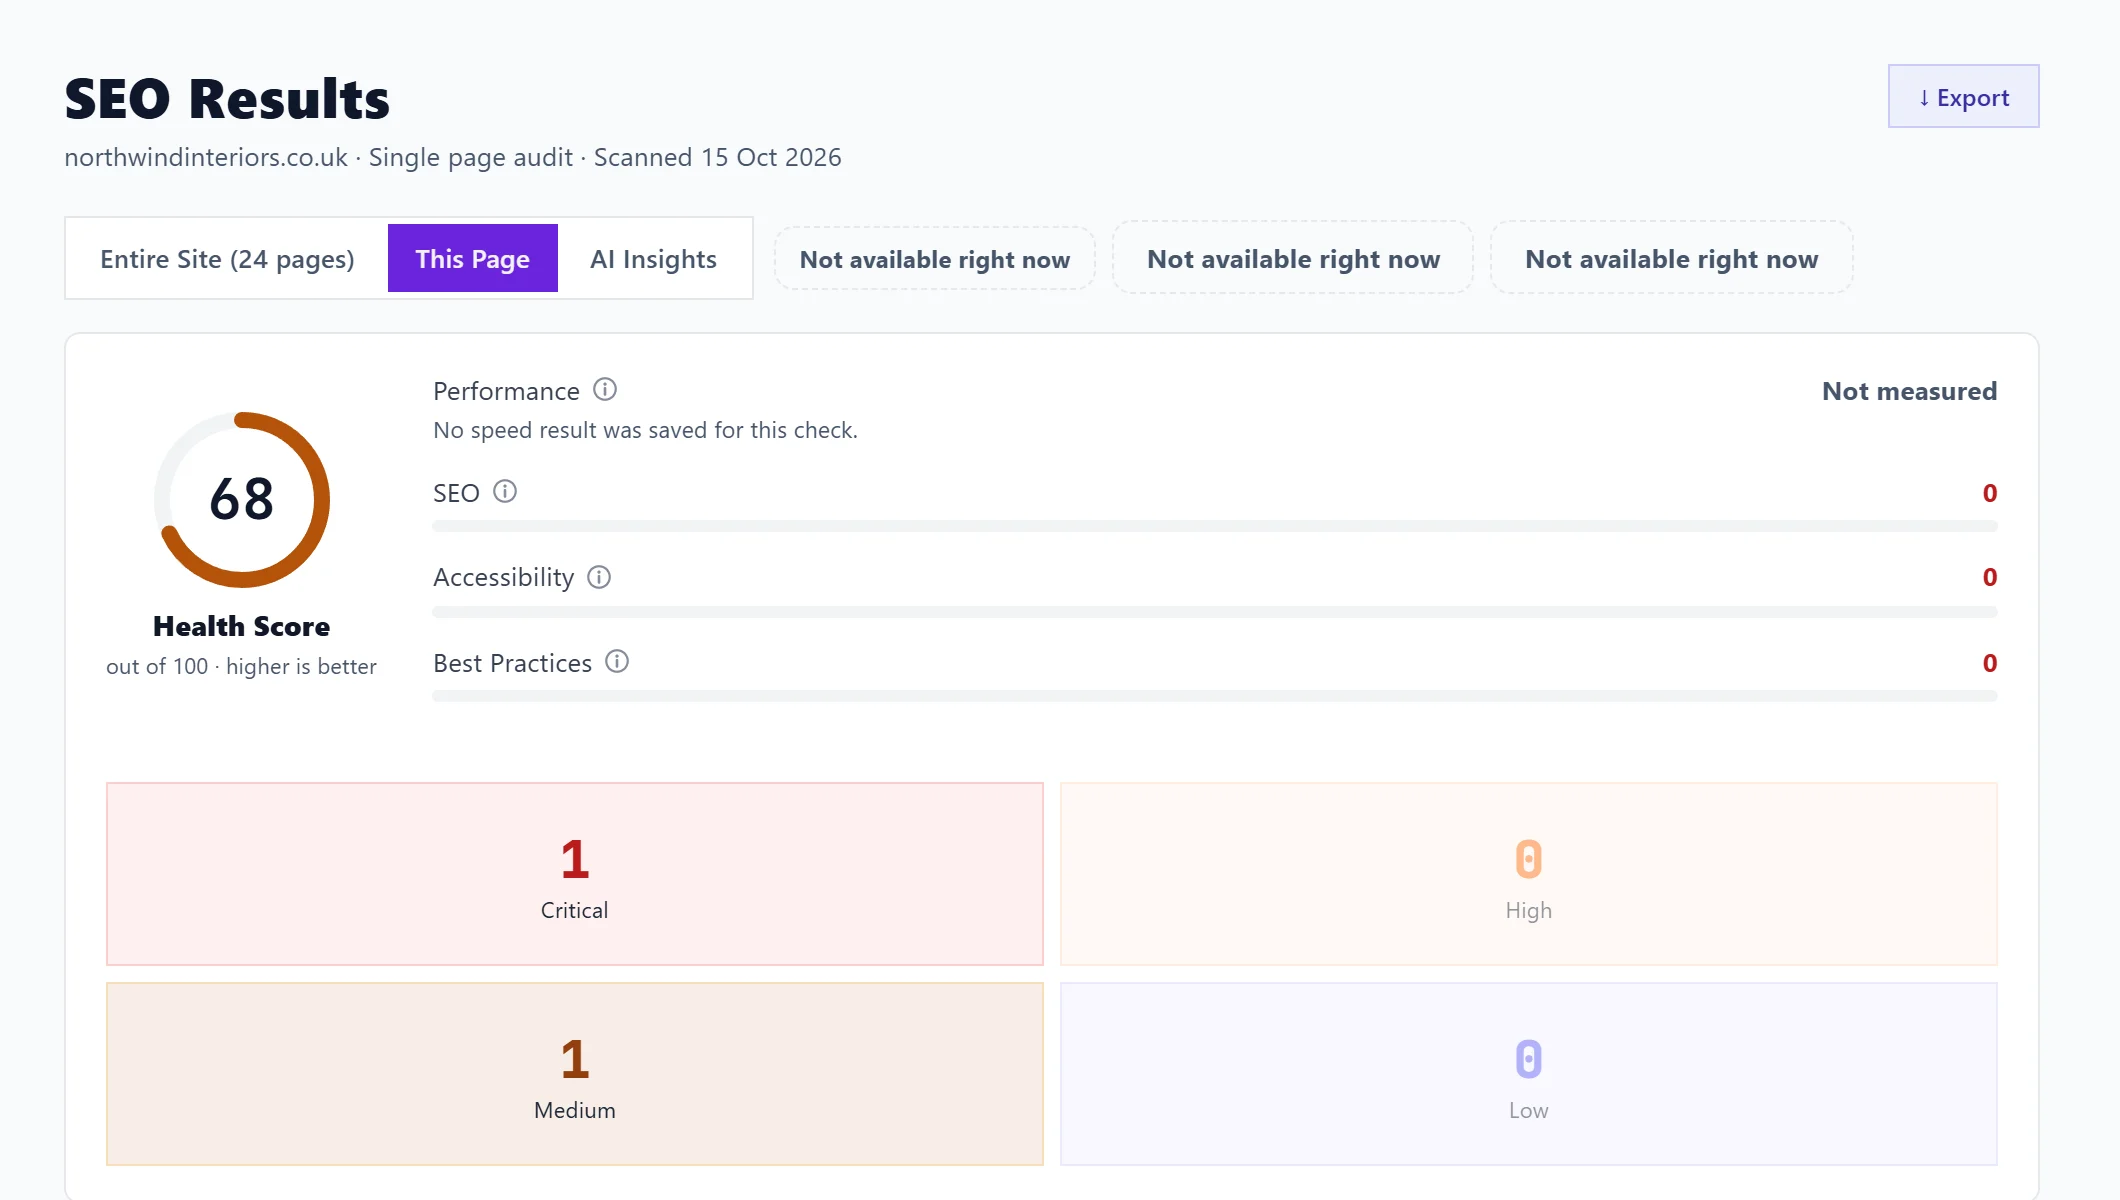Click the Not measured performance value
The image size is (2120, 1200).
[x=1909, y=391]
